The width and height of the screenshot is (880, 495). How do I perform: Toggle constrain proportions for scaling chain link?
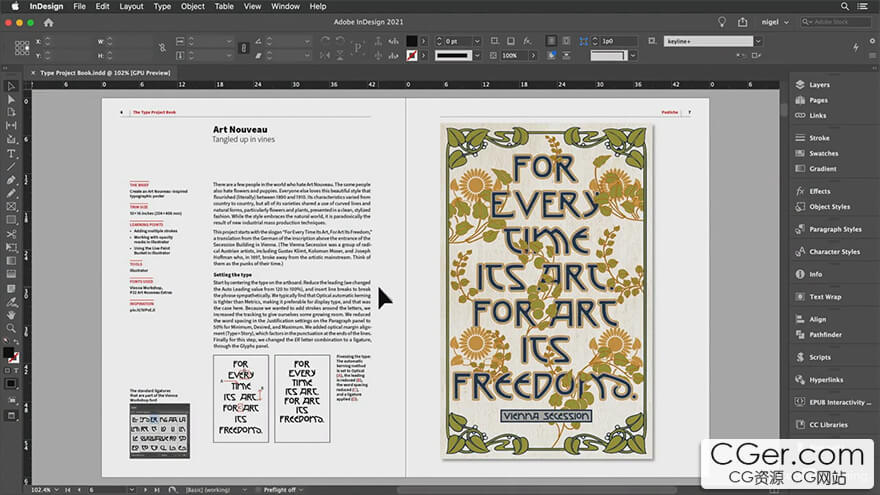[244, 48]
